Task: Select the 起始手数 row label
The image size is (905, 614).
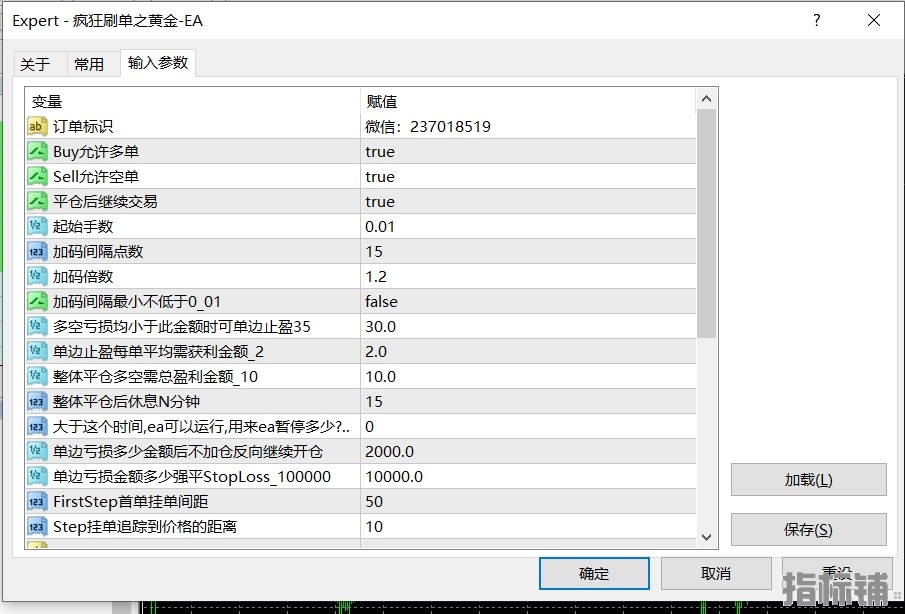Action: tap(83, 226)
